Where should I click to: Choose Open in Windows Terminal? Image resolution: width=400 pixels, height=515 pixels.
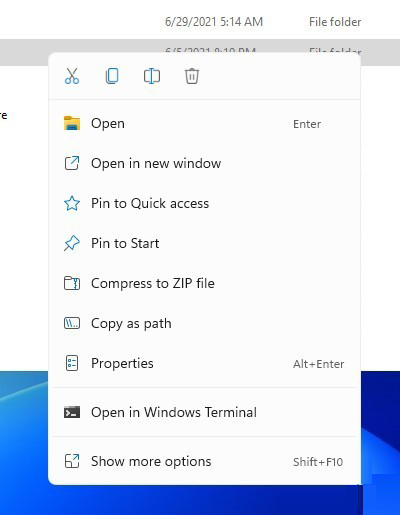204,412
